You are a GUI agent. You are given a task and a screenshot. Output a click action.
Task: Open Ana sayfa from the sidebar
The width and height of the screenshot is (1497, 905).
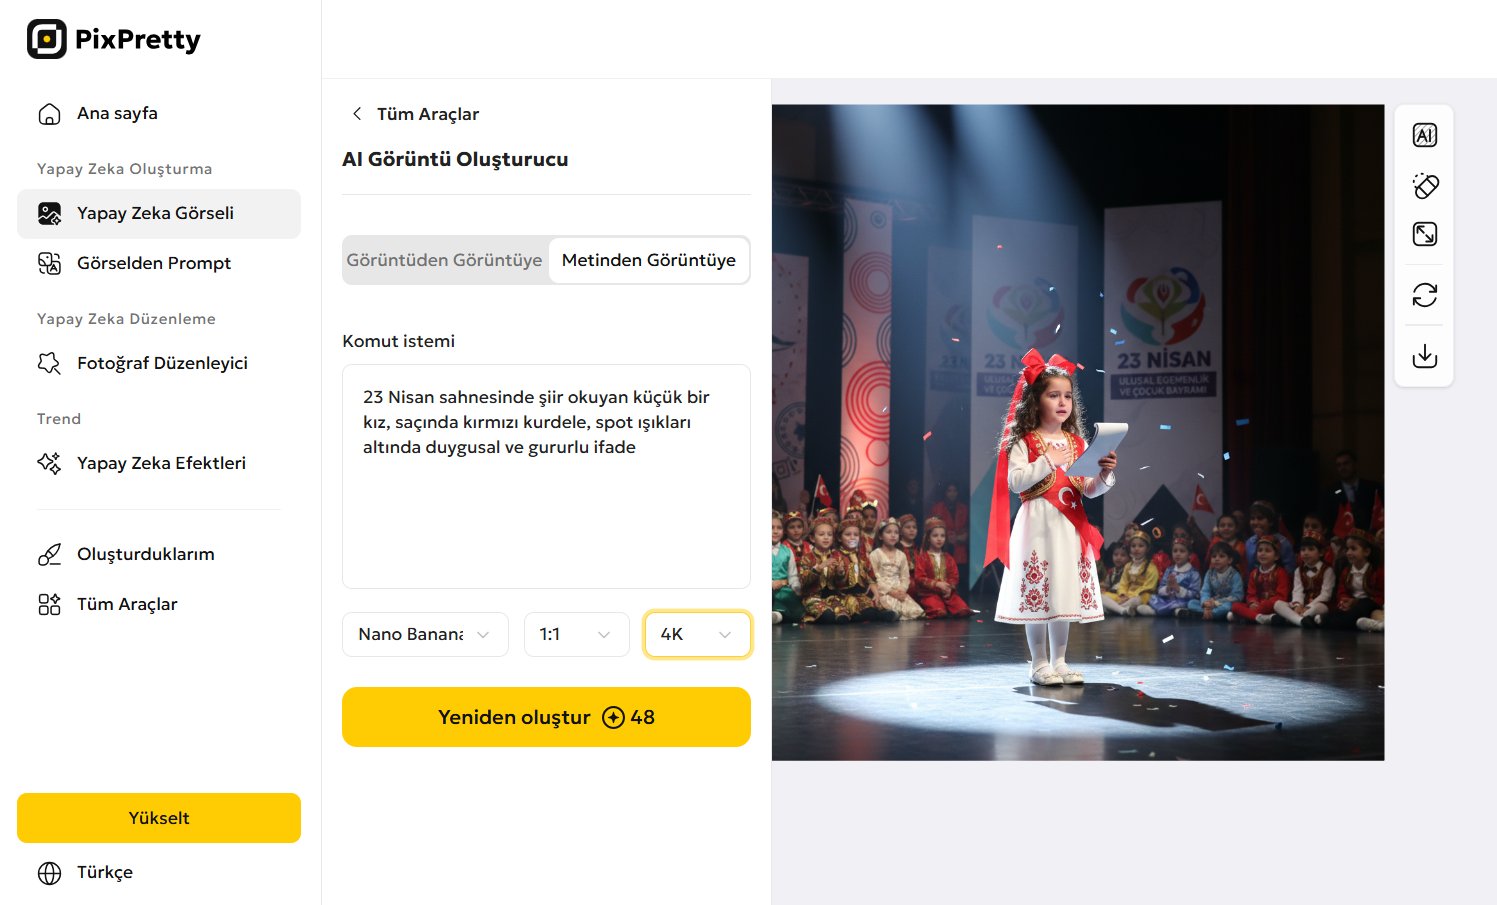pyautogui.click(x=117, y=114)
